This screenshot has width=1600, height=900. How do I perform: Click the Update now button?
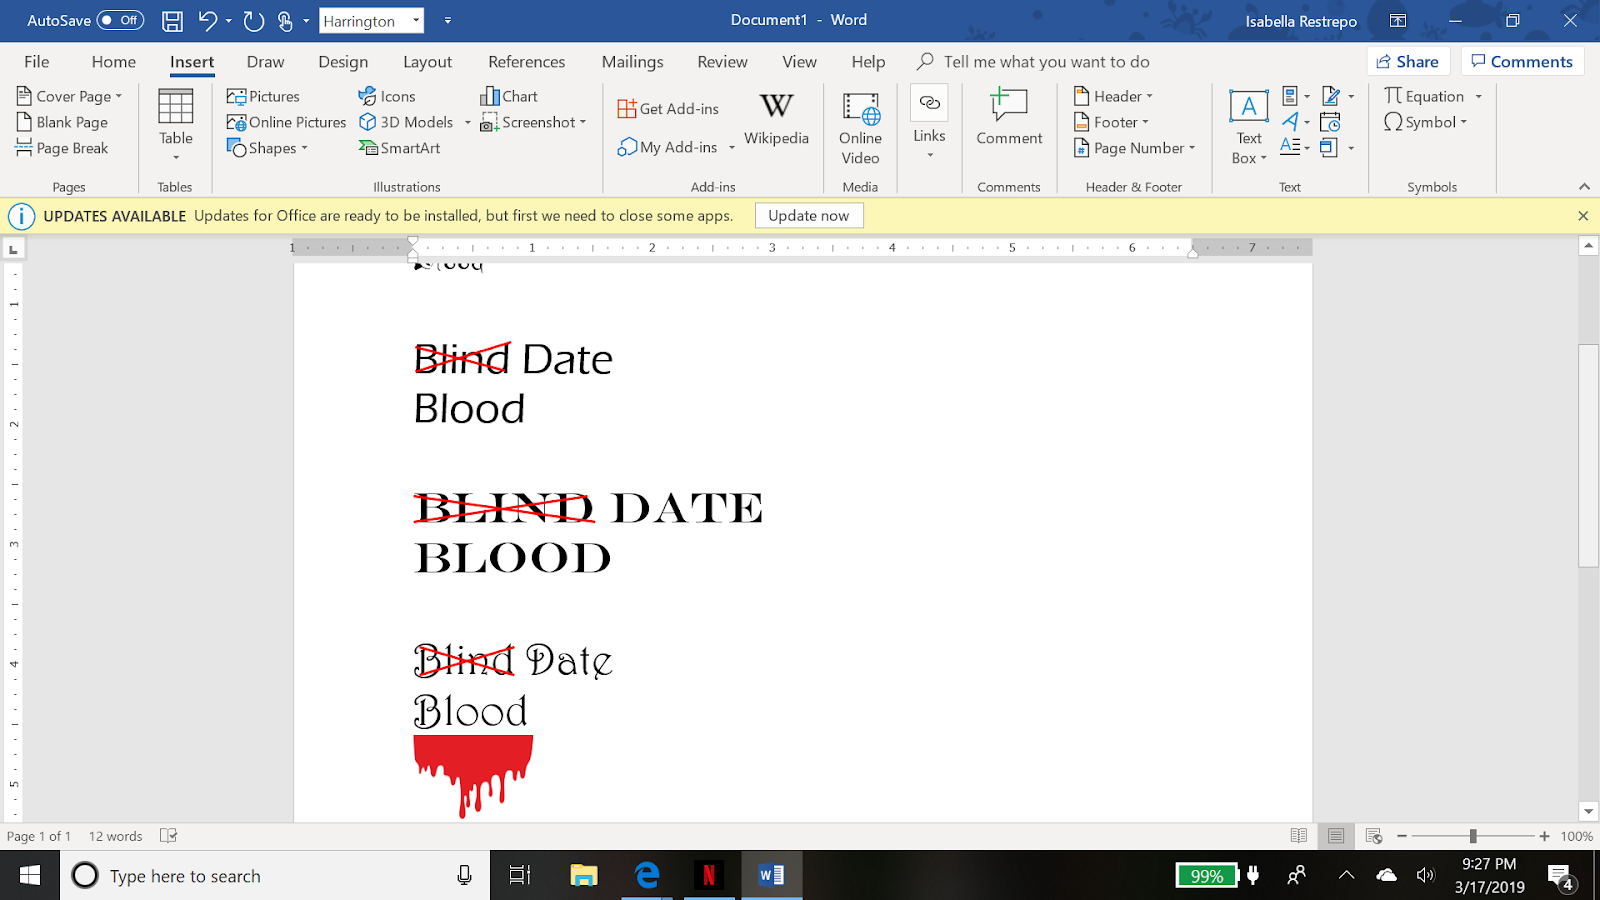[809, 215]
